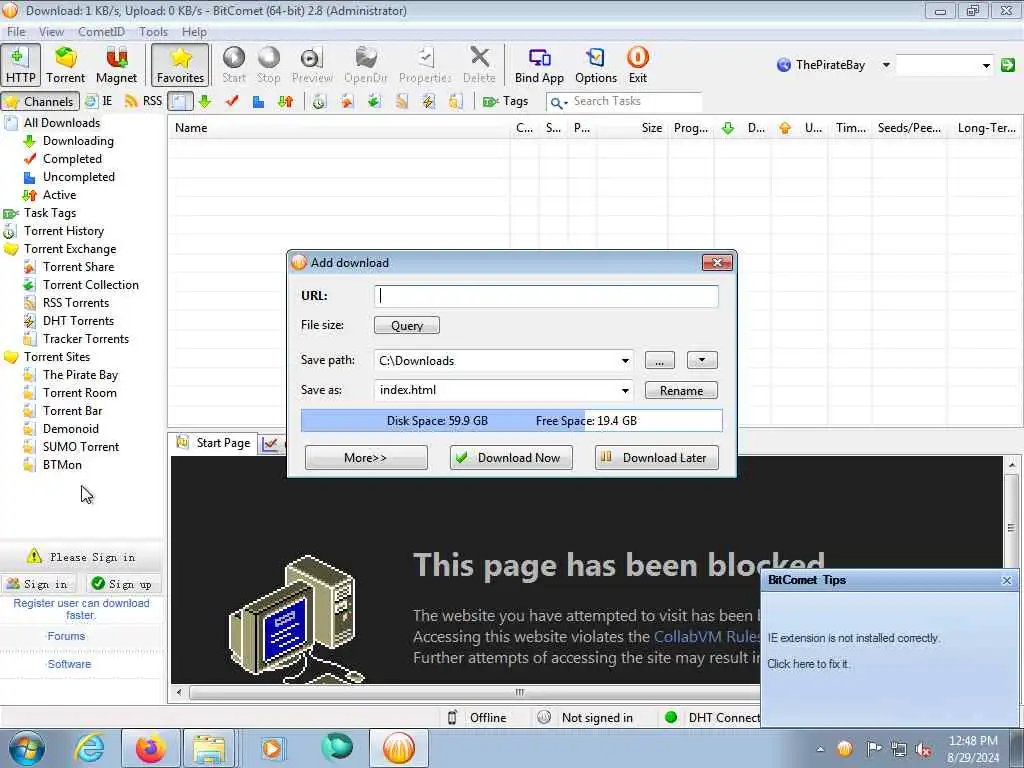Open the Help menu
Screen dimensions: 1024x768
point(194,31)
